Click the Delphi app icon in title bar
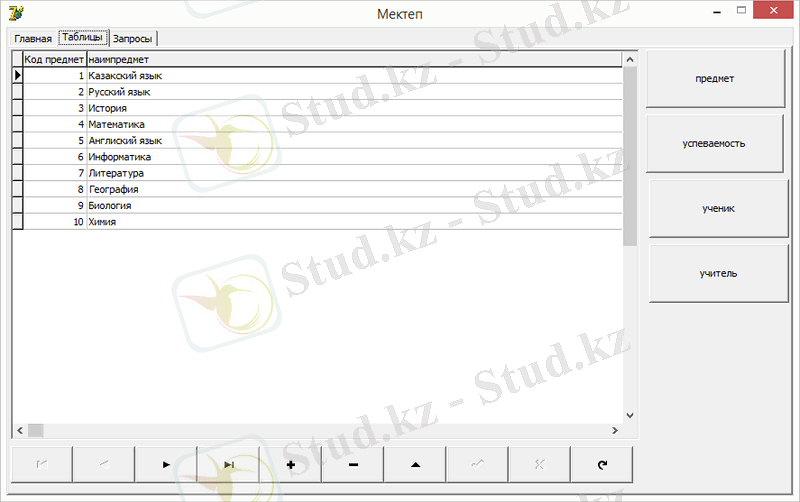The width and height of the screenshot is (800, 502). pos(16,13)
